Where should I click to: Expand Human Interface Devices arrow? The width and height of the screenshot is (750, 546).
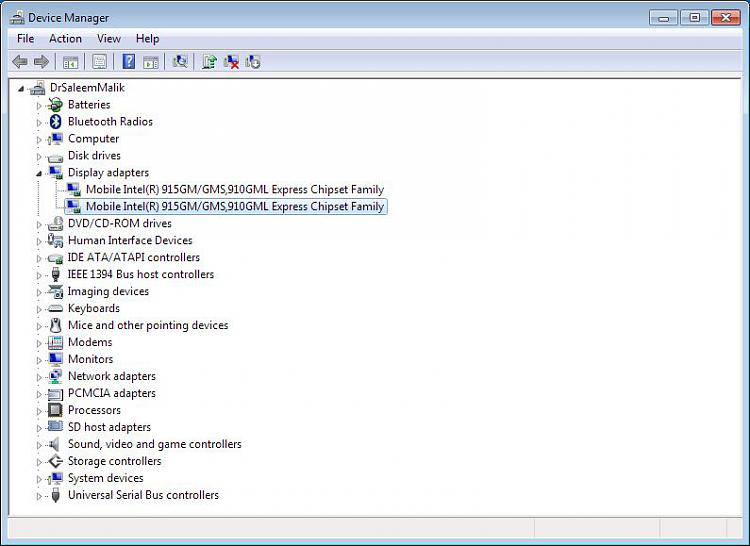(39, 241)
